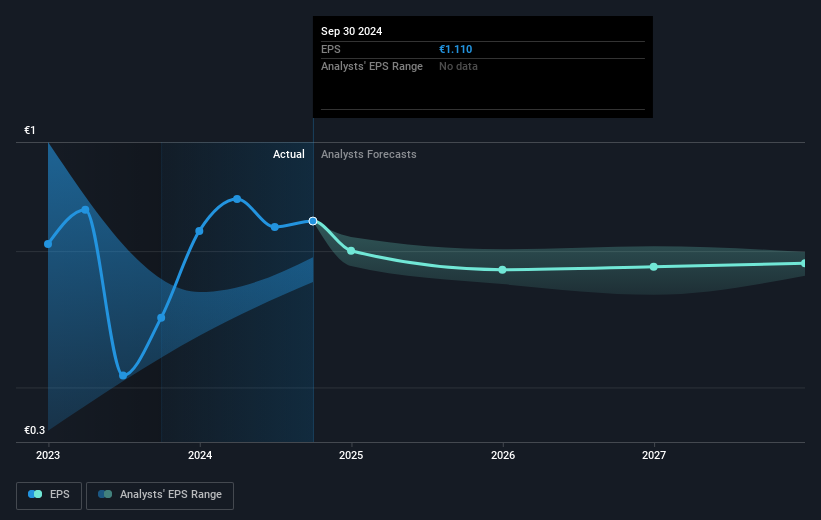Click the Analysts Forecasts section label
The height and width of the screenshot is (520, 821).
coord(369,154)
